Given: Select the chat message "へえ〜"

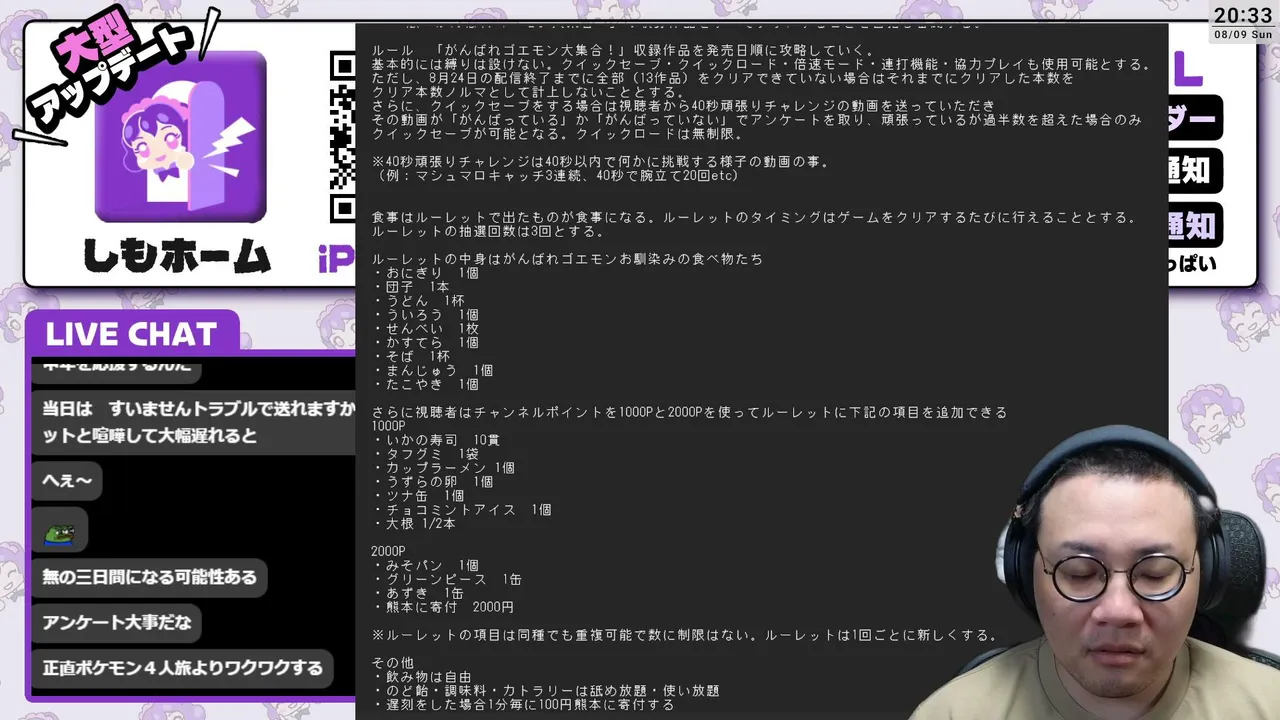Looking at the screenshot, I should (67, 482).
